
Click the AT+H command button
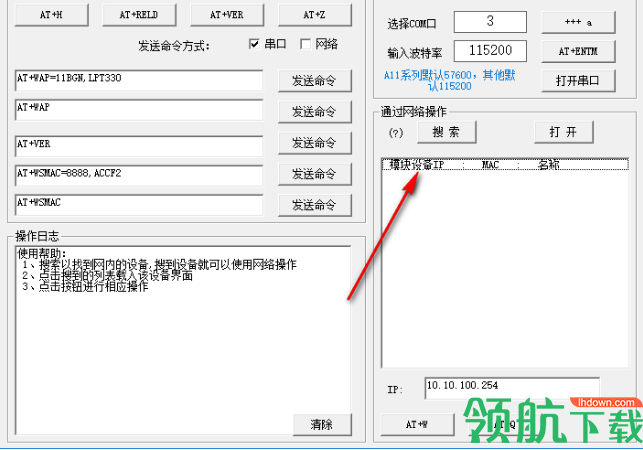pos(52,15)
